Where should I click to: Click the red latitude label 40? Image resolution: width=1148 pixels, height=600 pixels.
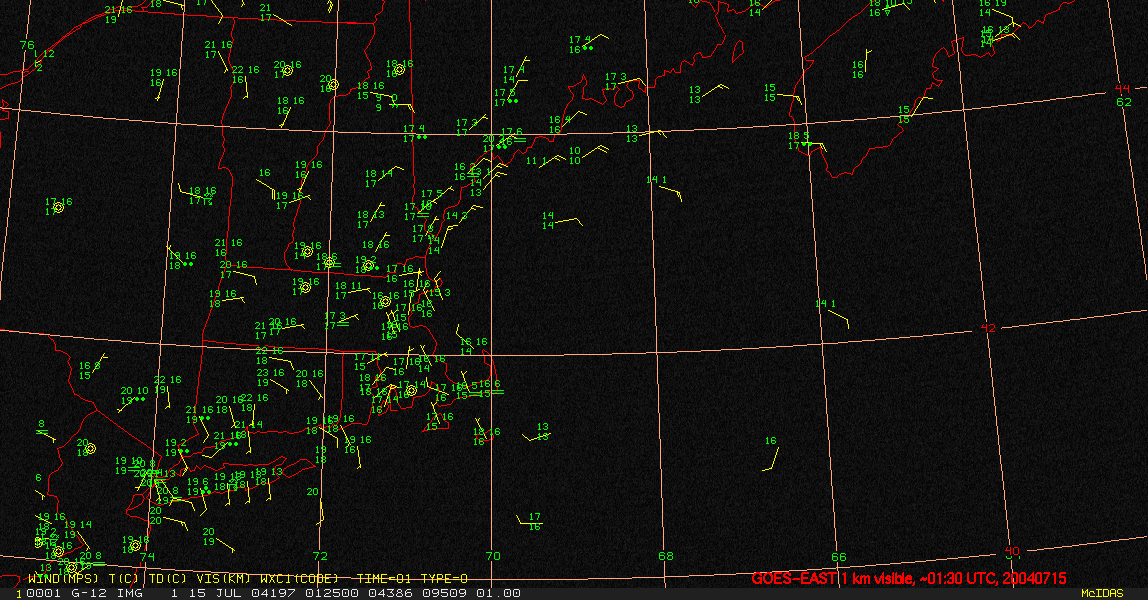click(x=1012, y=551)
